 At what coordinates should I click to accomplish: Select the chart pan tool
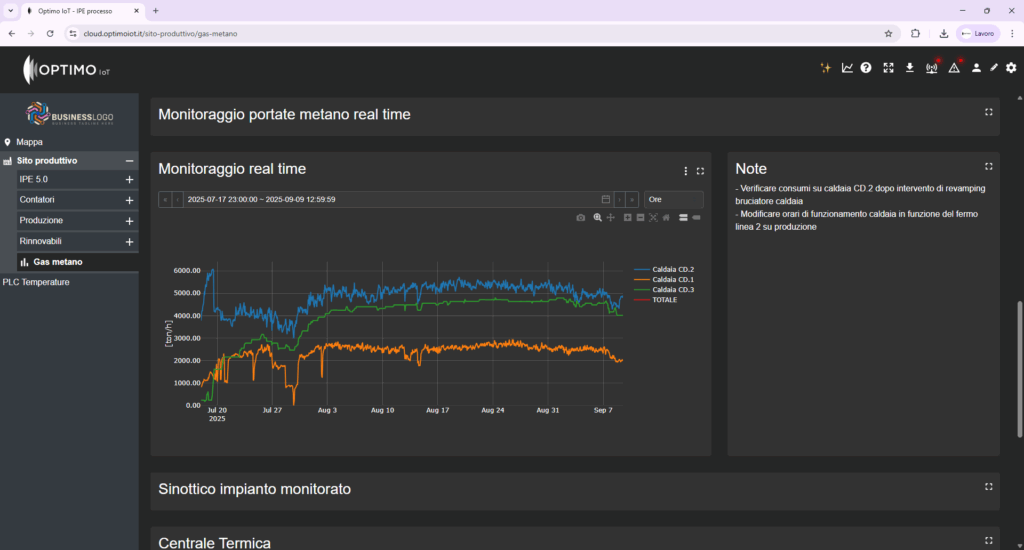[611, 218]
